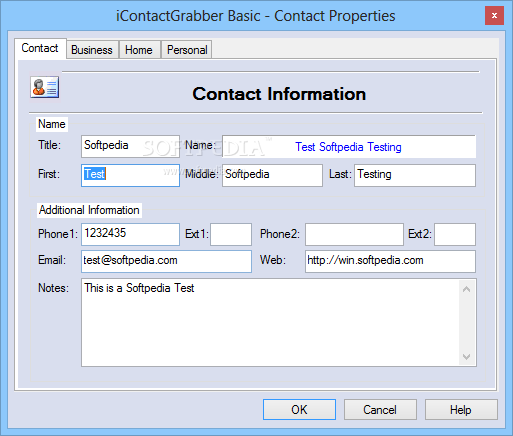
Task: Click the Phone1 field
Action: tap(130, 234)
